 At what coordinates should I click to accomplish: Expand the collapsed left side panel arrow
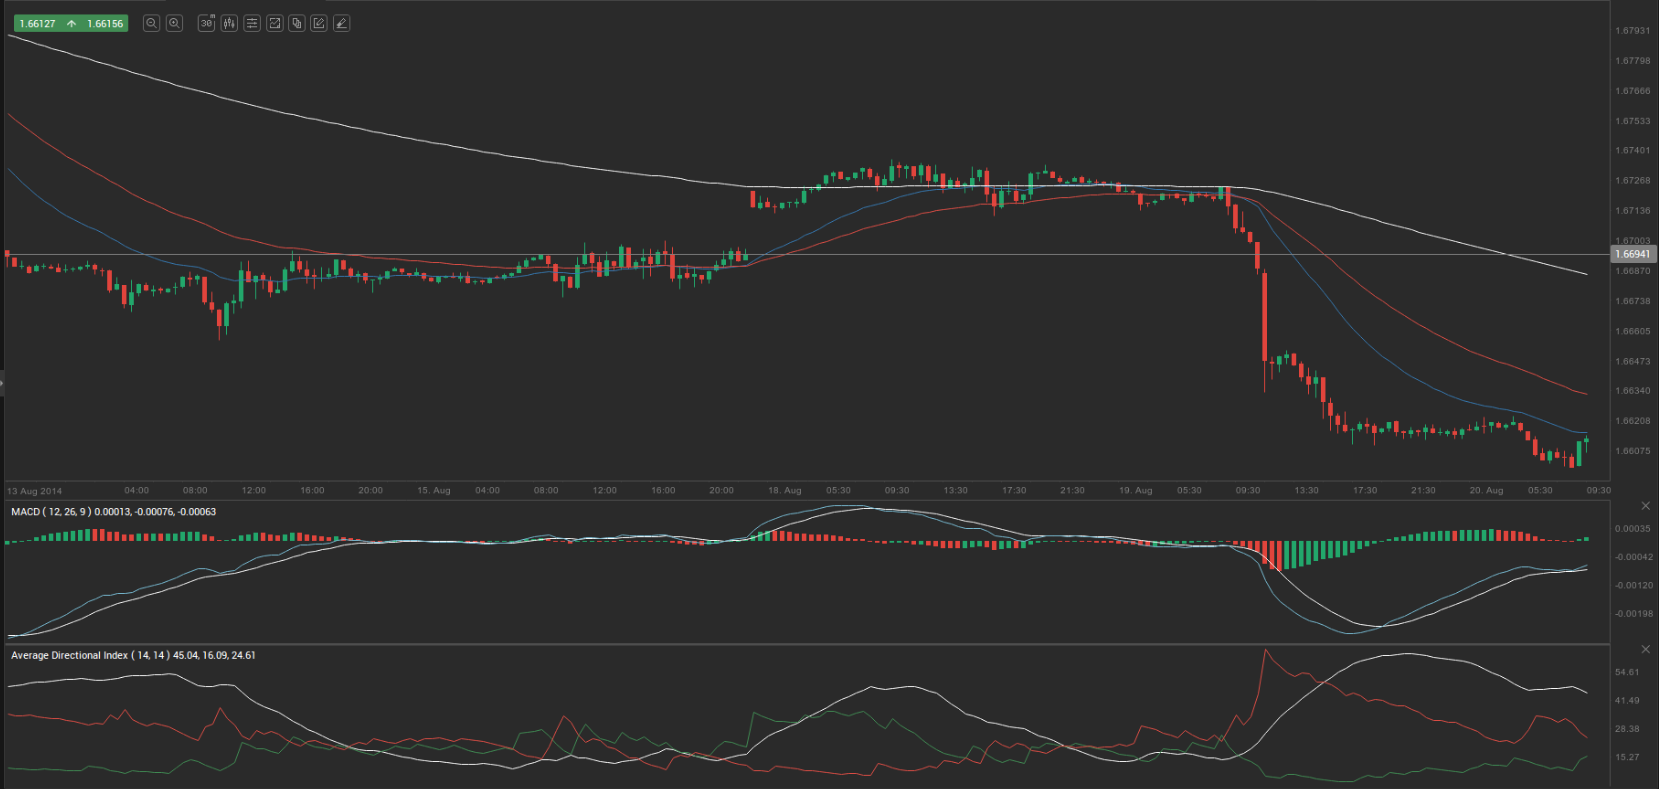[2, 383]
